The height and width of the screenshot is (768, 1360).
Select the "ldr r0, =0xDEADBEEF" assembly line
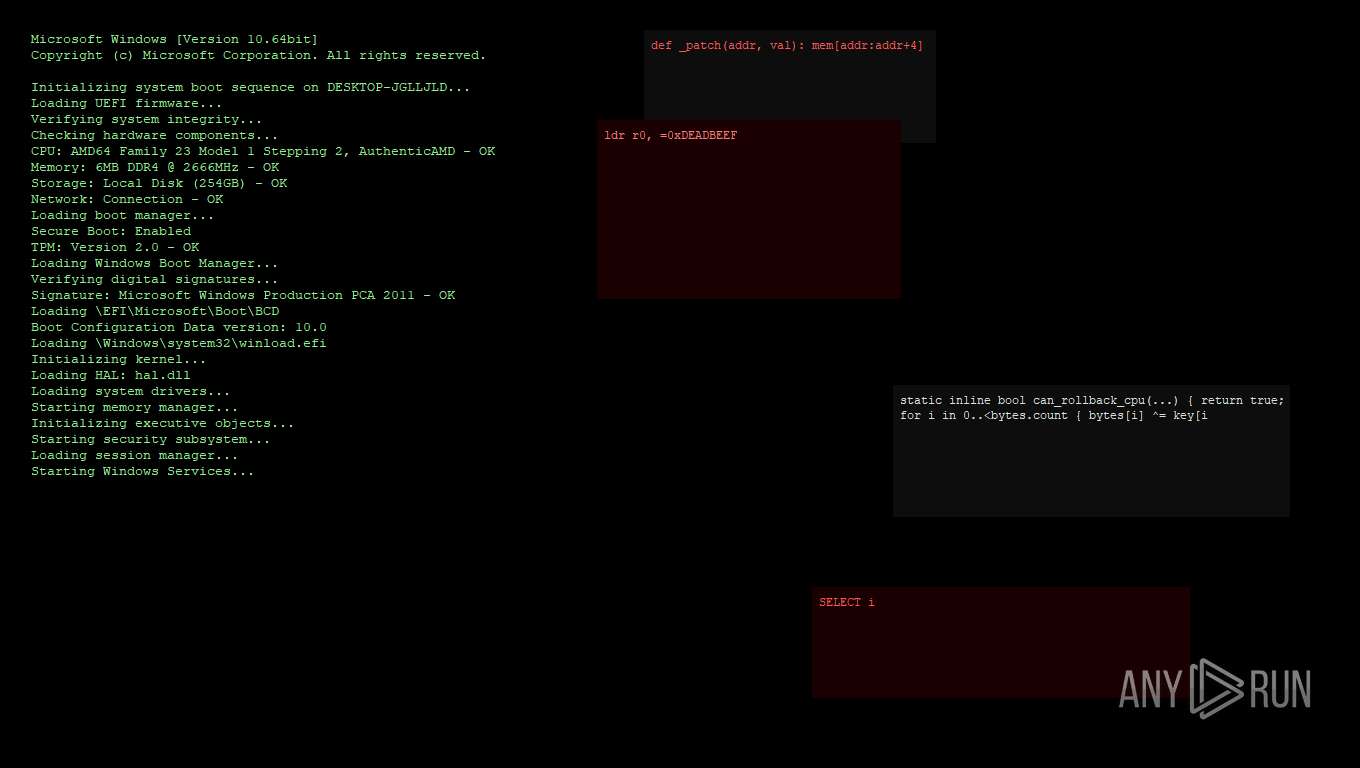coord(671,136)
